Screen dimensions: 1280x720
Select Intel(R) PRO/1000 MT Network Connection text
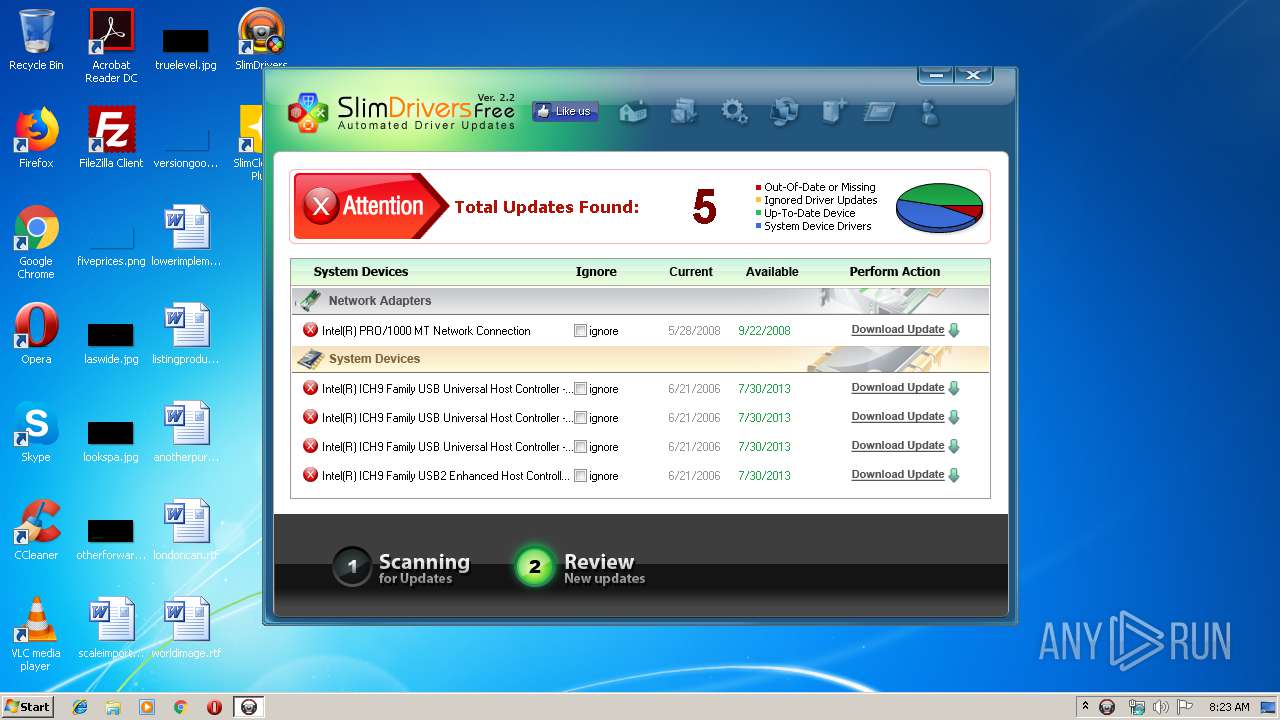(x=426, y=331)
